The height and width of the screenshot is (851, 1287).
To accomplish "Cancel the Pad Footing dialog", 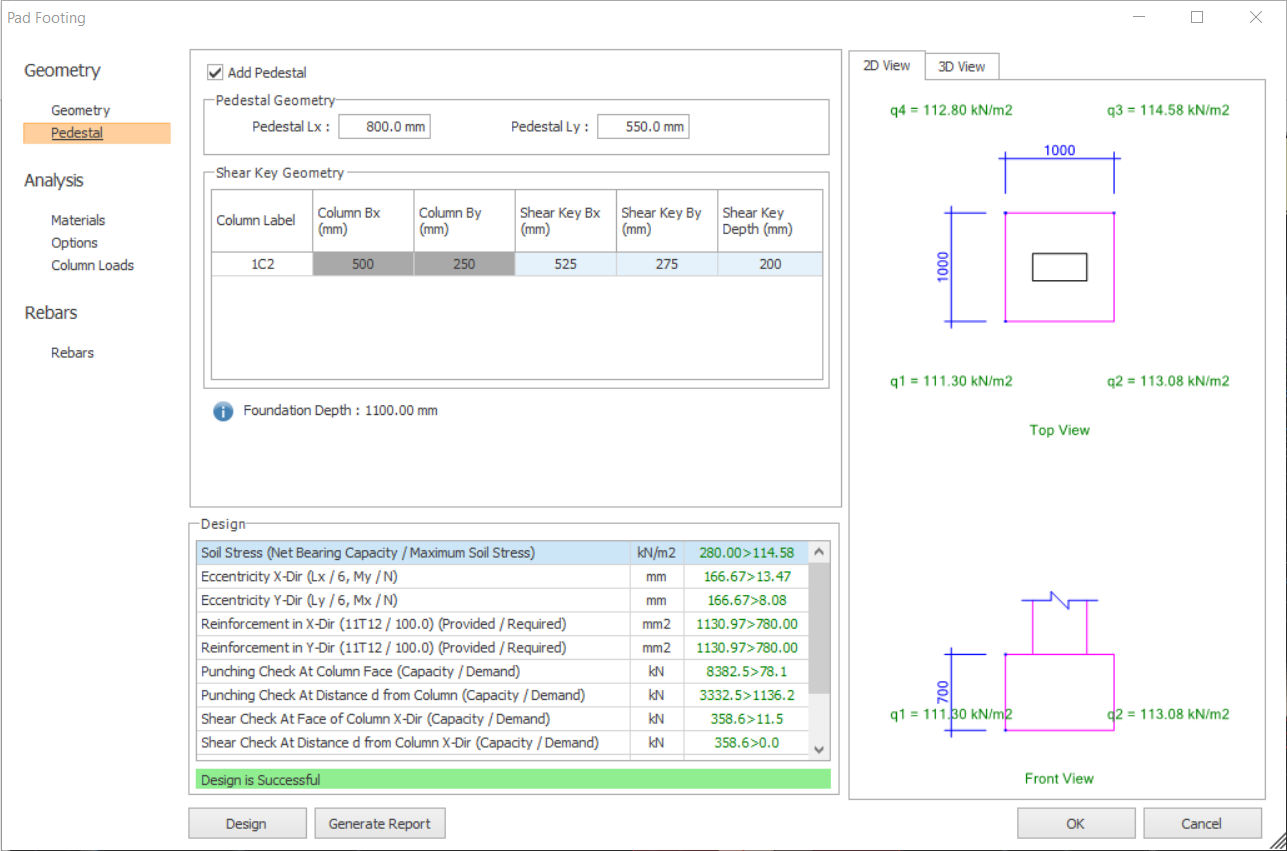I will click(x=1201, y=824).
